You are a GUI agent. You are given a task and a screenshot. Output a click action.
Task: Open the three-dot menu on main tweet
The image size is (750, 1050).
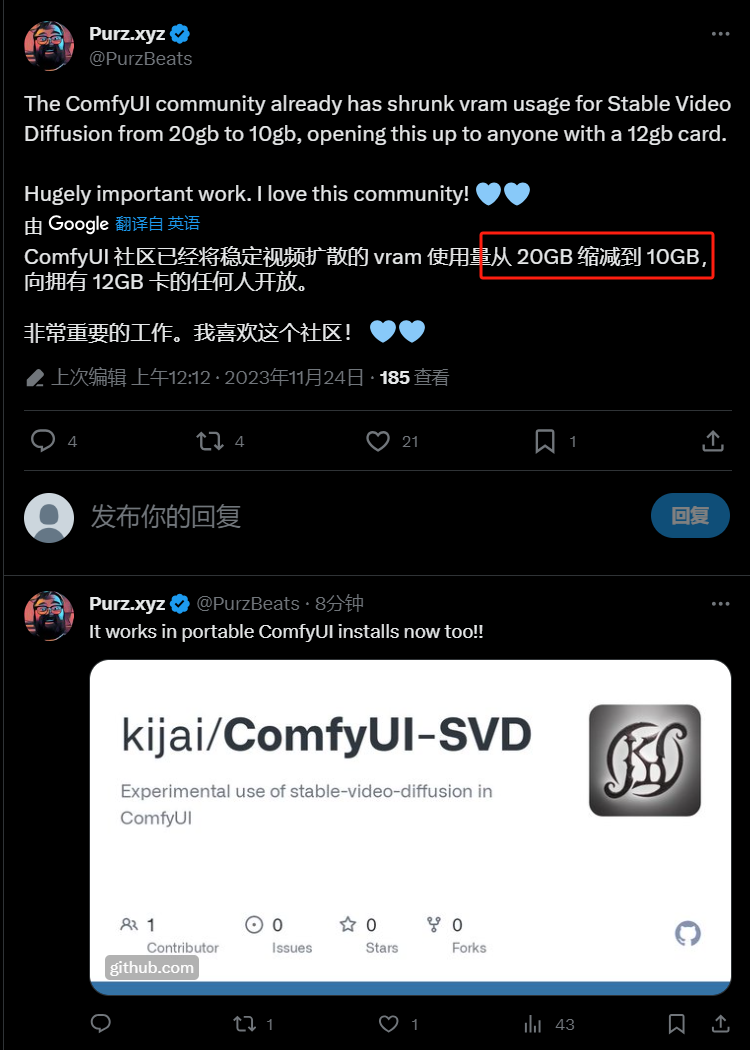click(x=720, y=34)
